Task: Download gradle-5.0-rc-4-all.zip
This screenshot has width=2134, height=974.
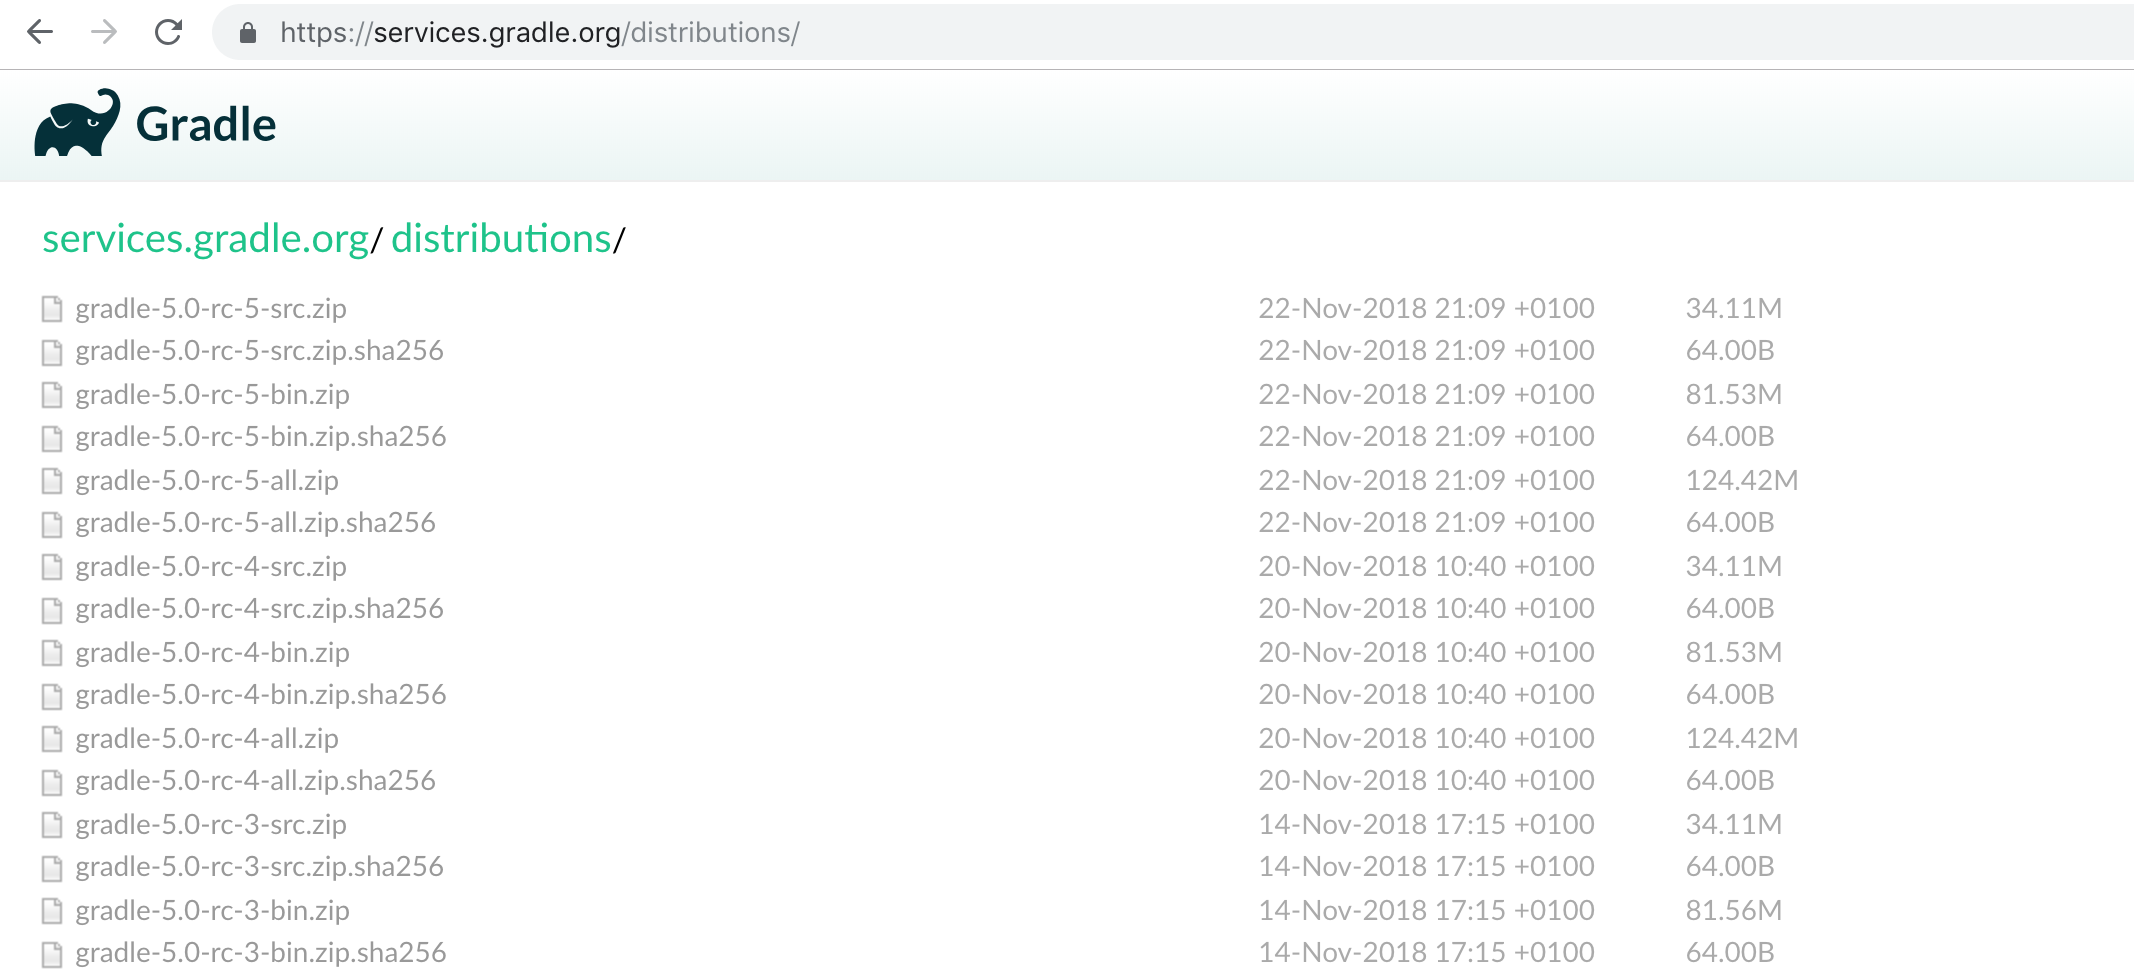Action: [x=207, y=738]
